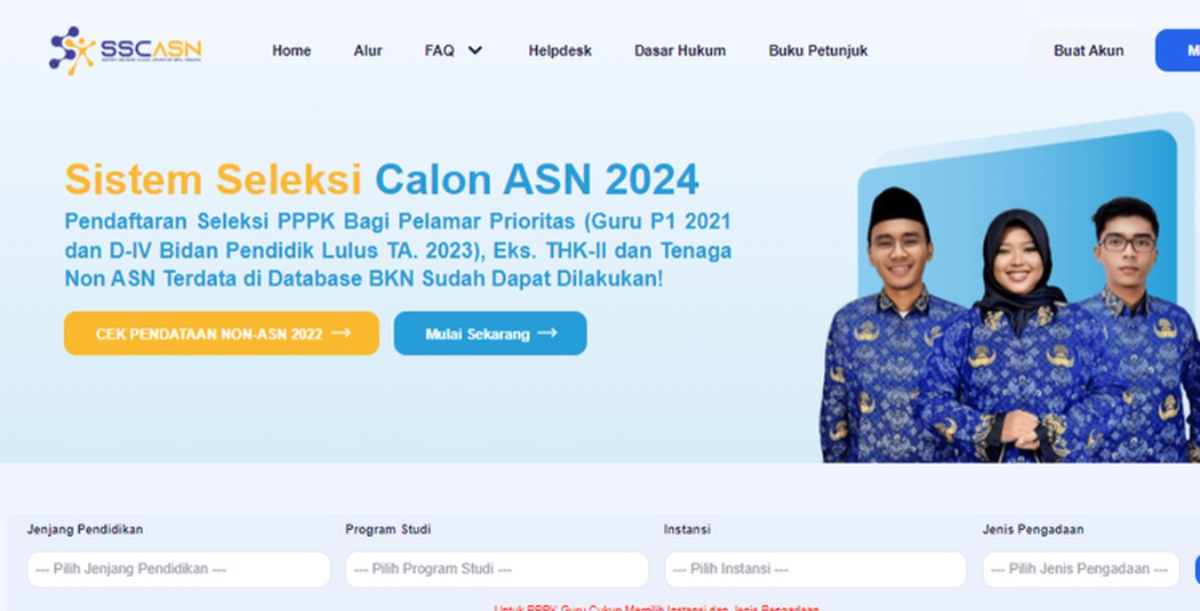Click the ASN applicants banner photo
Viewport: 1200px width, 611px height.
pyautogui.click(x=1010, y=300)
